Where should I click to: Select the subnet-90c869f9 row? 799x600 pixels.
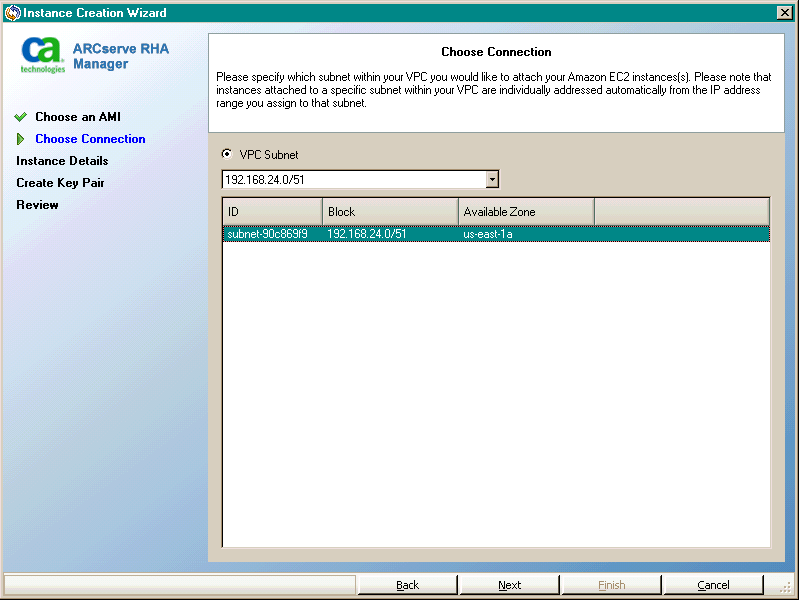click(x=268, y=234)
